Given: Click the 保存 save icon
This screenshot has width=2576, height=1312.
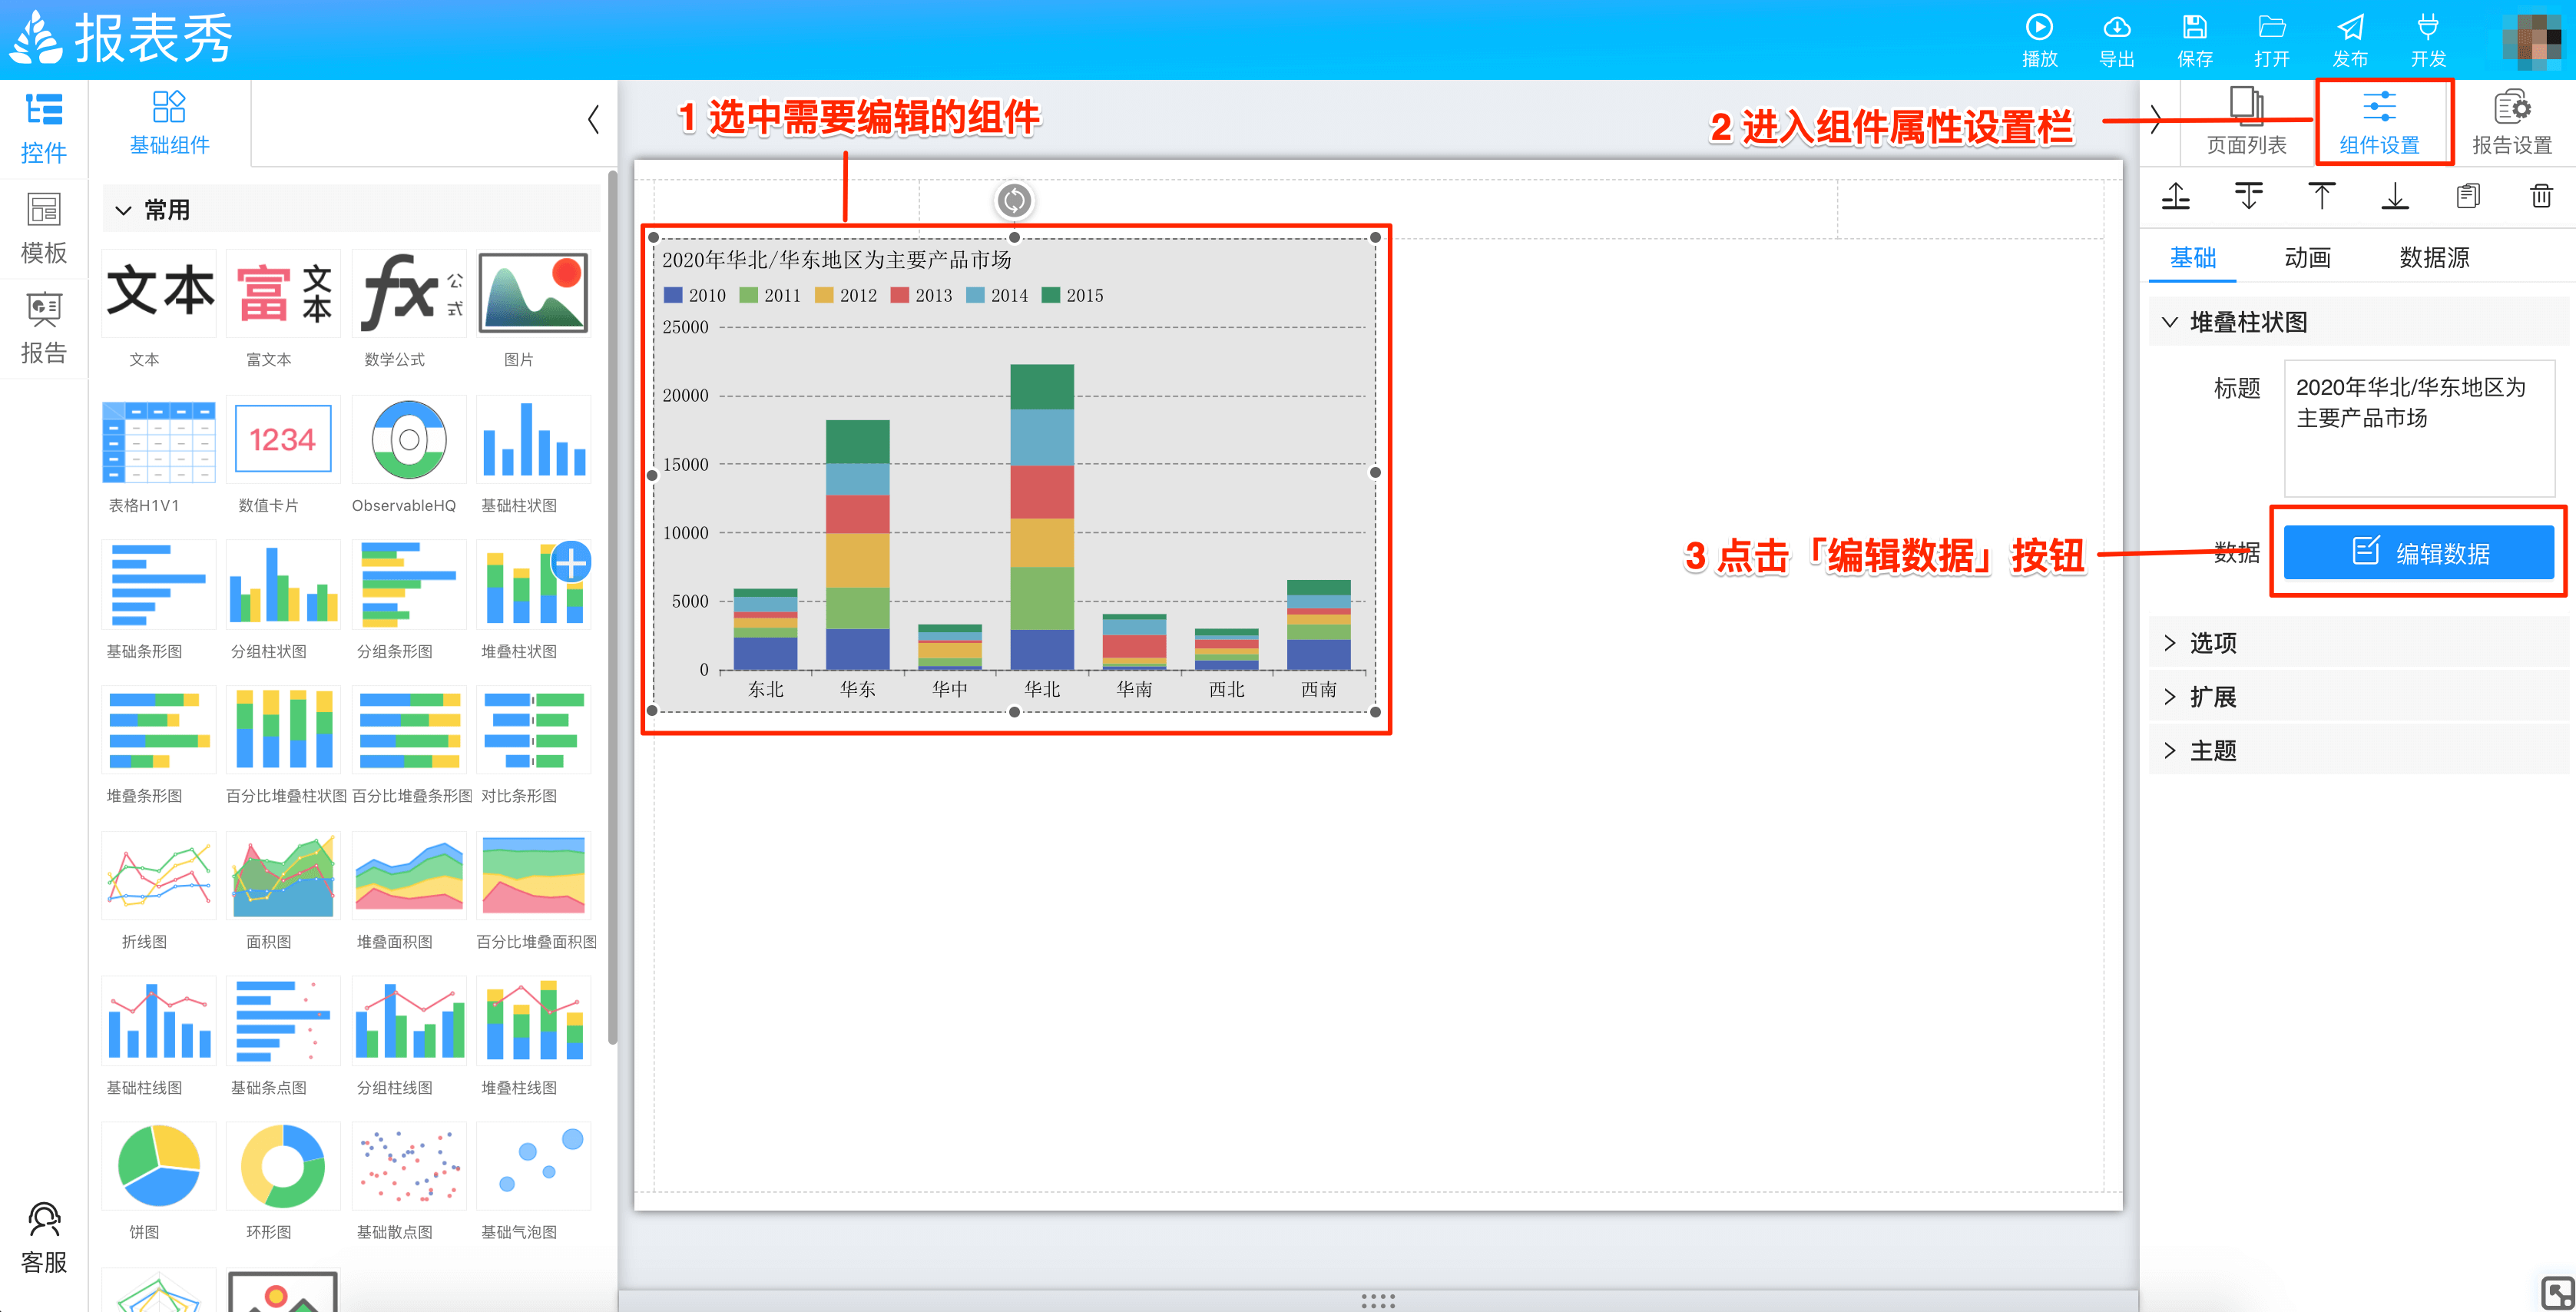Looking at the screenshot, I should click(x=2194, y=27).
